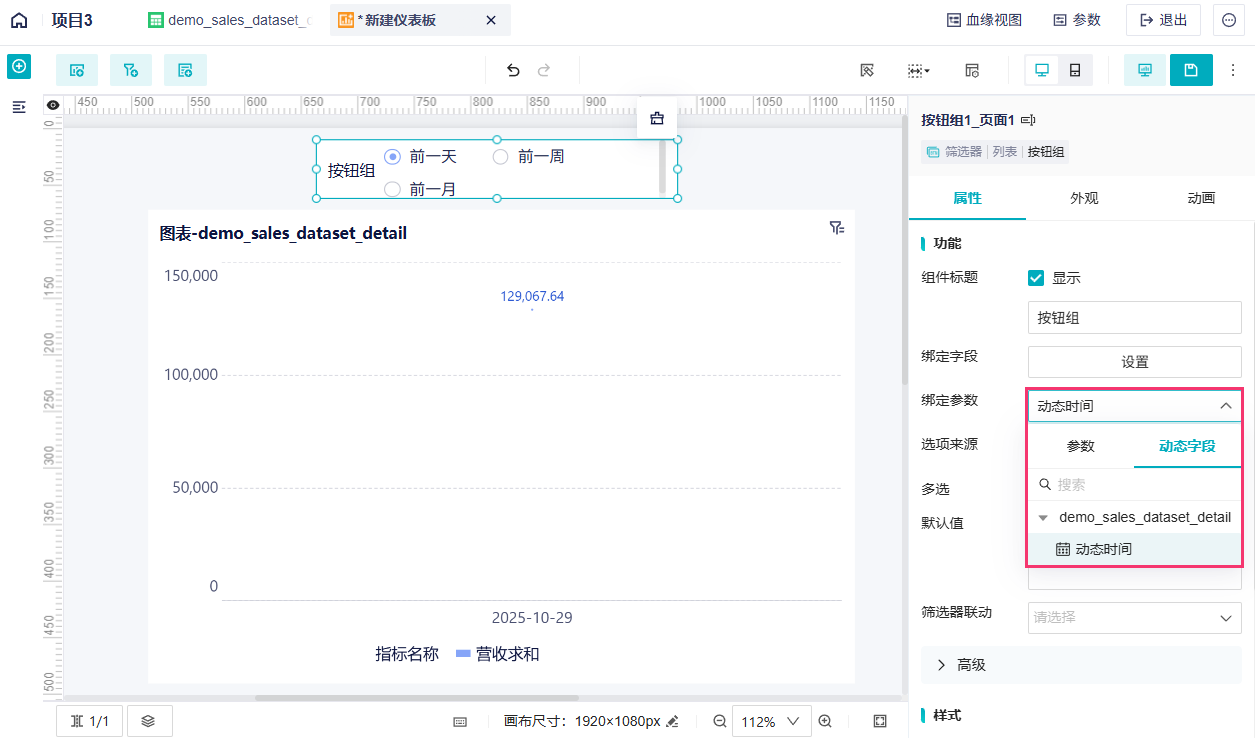Open the 112% zoom level dropdown
The image size is (1255, 738).
pos(771,721)
